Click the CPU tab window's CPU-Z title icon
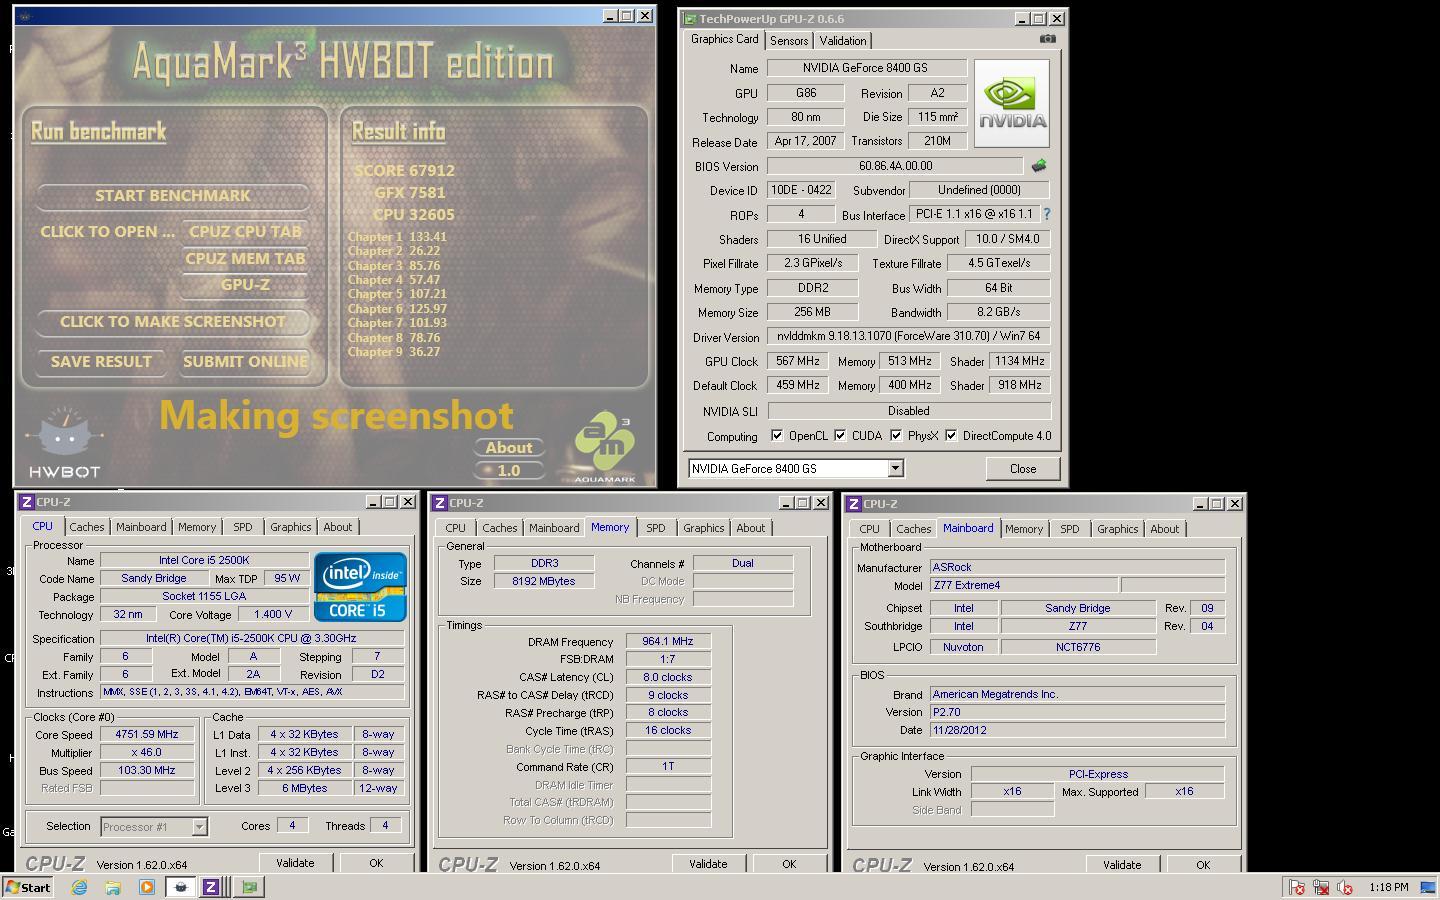Screen dimensions: 1440x900 click(26, 502)
